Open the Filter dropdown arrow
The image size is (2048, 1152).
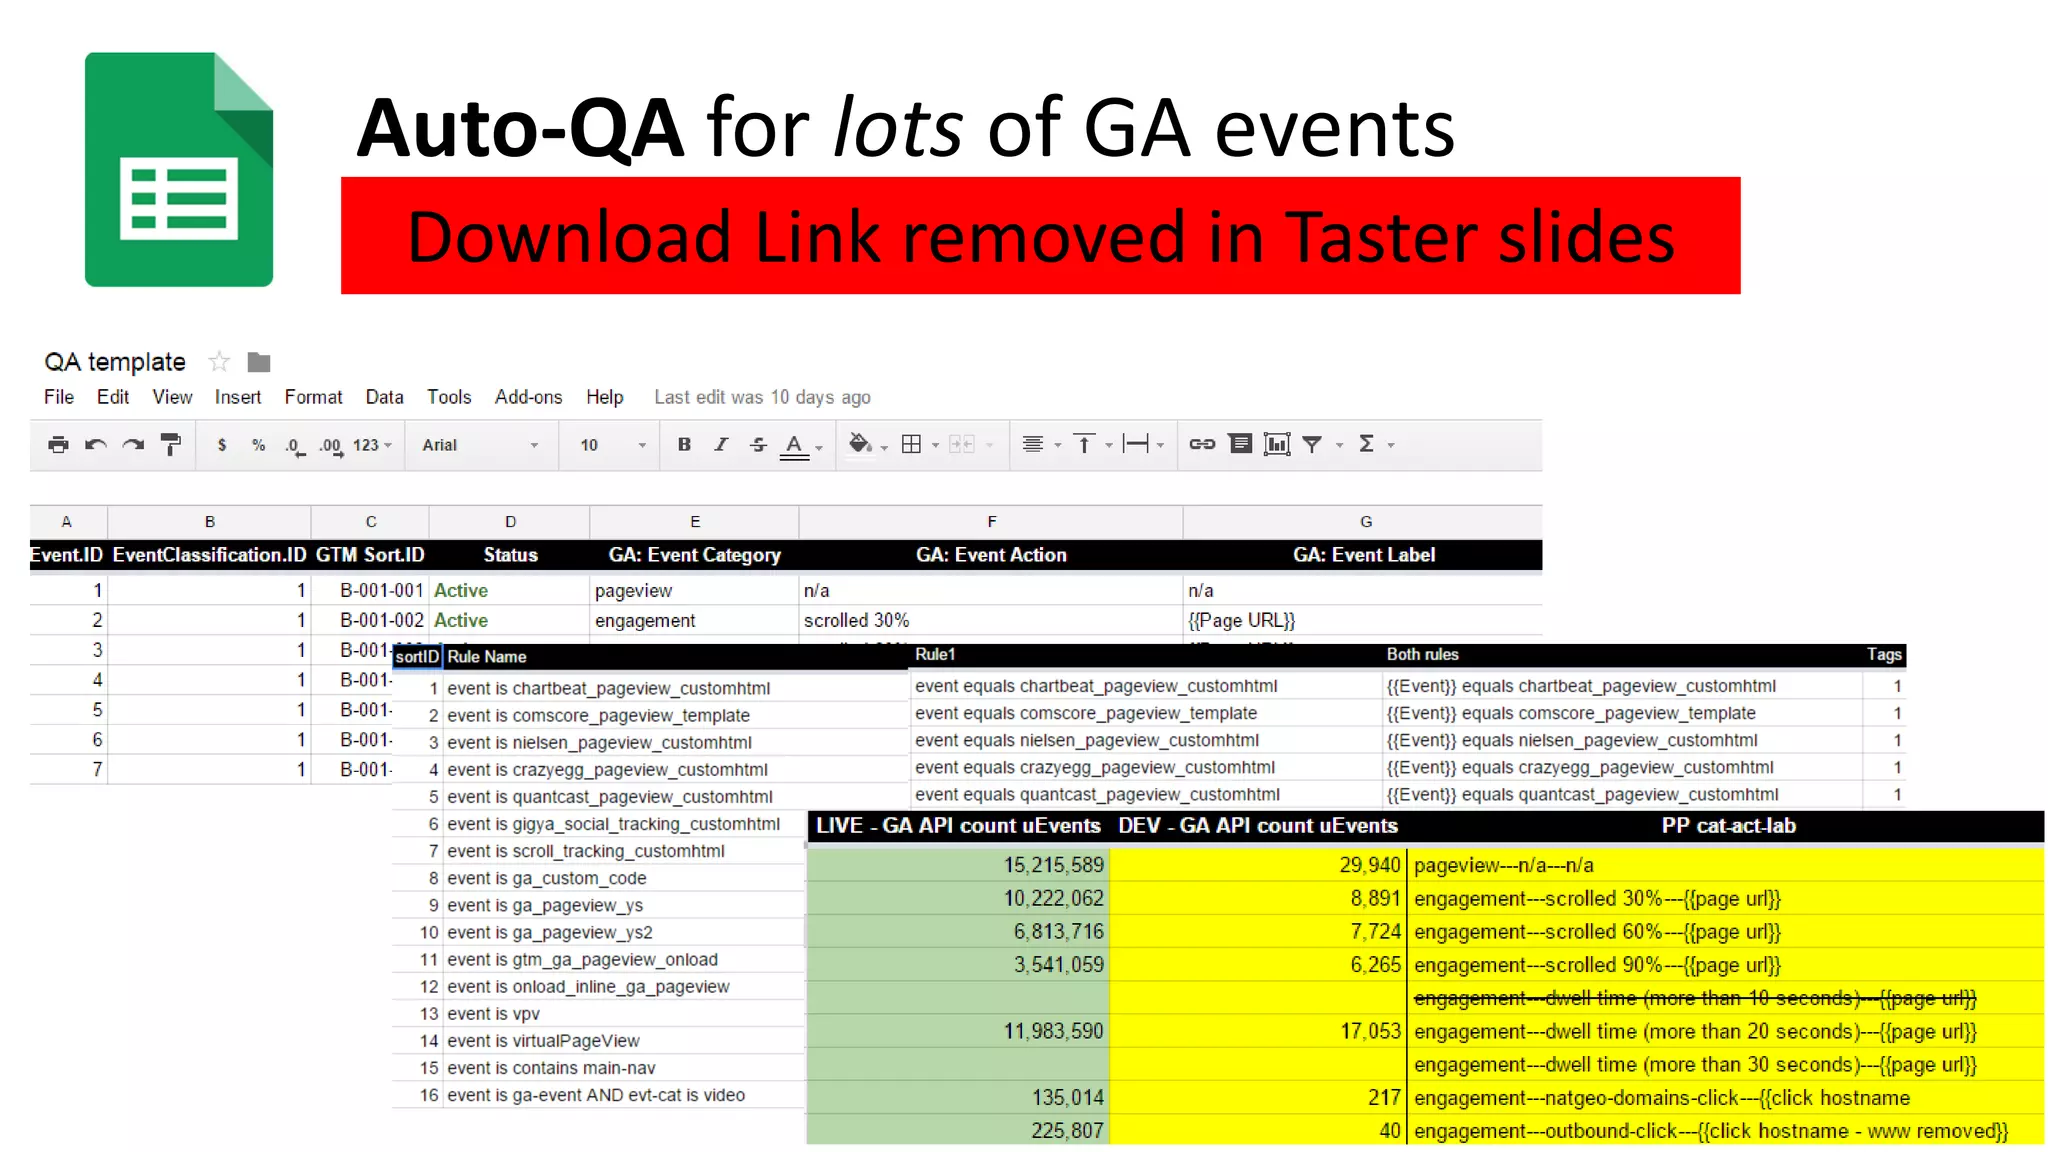(x=1339, y=446)
